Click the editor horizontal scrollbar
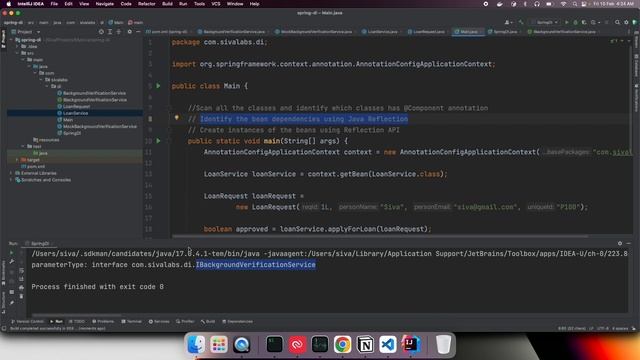The width and height of the screenshot is (640, 360). tap(380, 236)
